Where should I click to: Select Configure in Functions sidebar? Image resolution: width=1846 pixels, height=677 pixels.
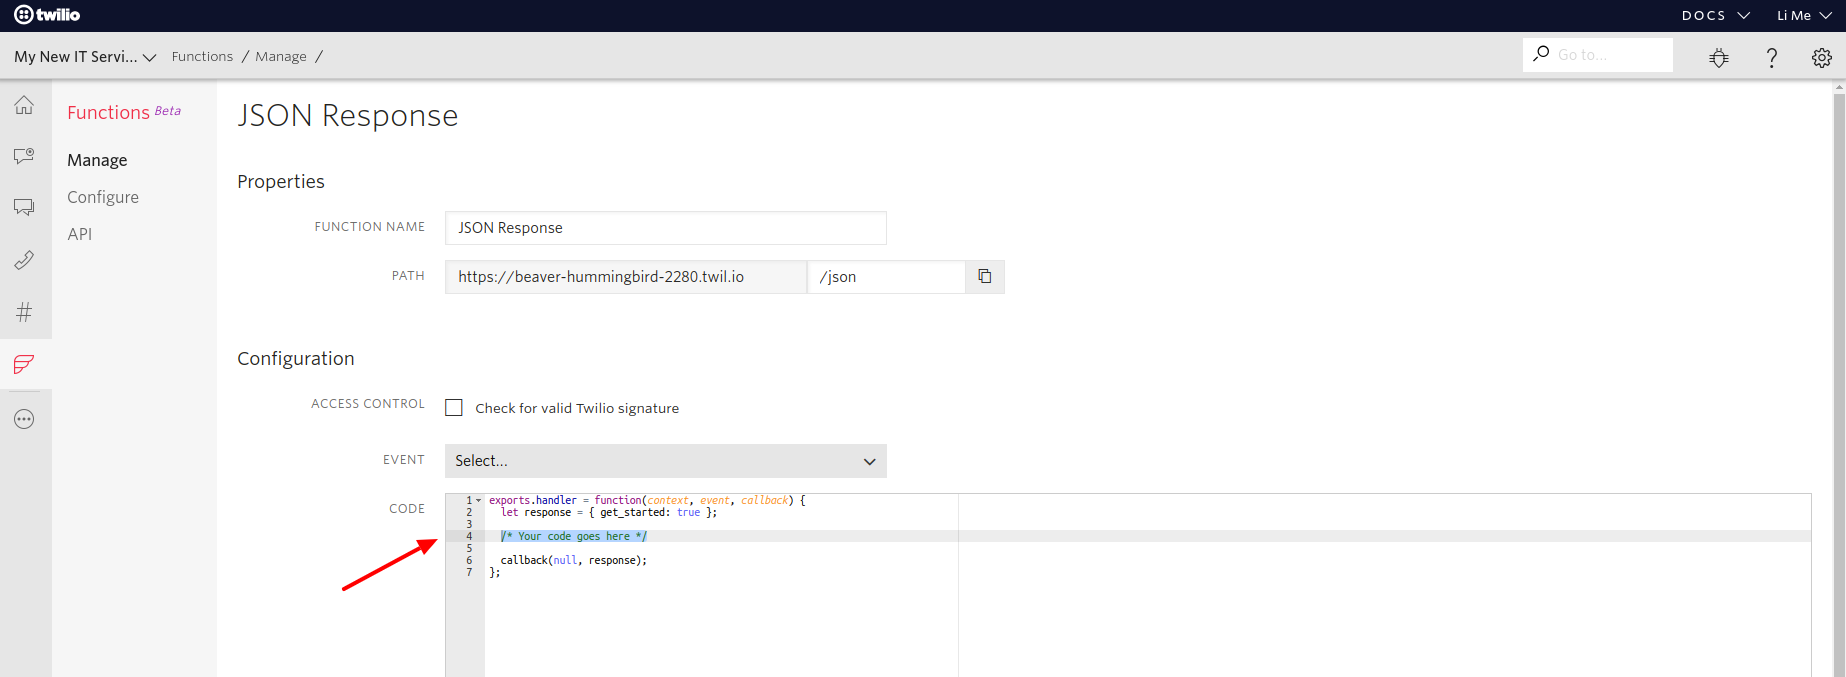coord(103,197)
